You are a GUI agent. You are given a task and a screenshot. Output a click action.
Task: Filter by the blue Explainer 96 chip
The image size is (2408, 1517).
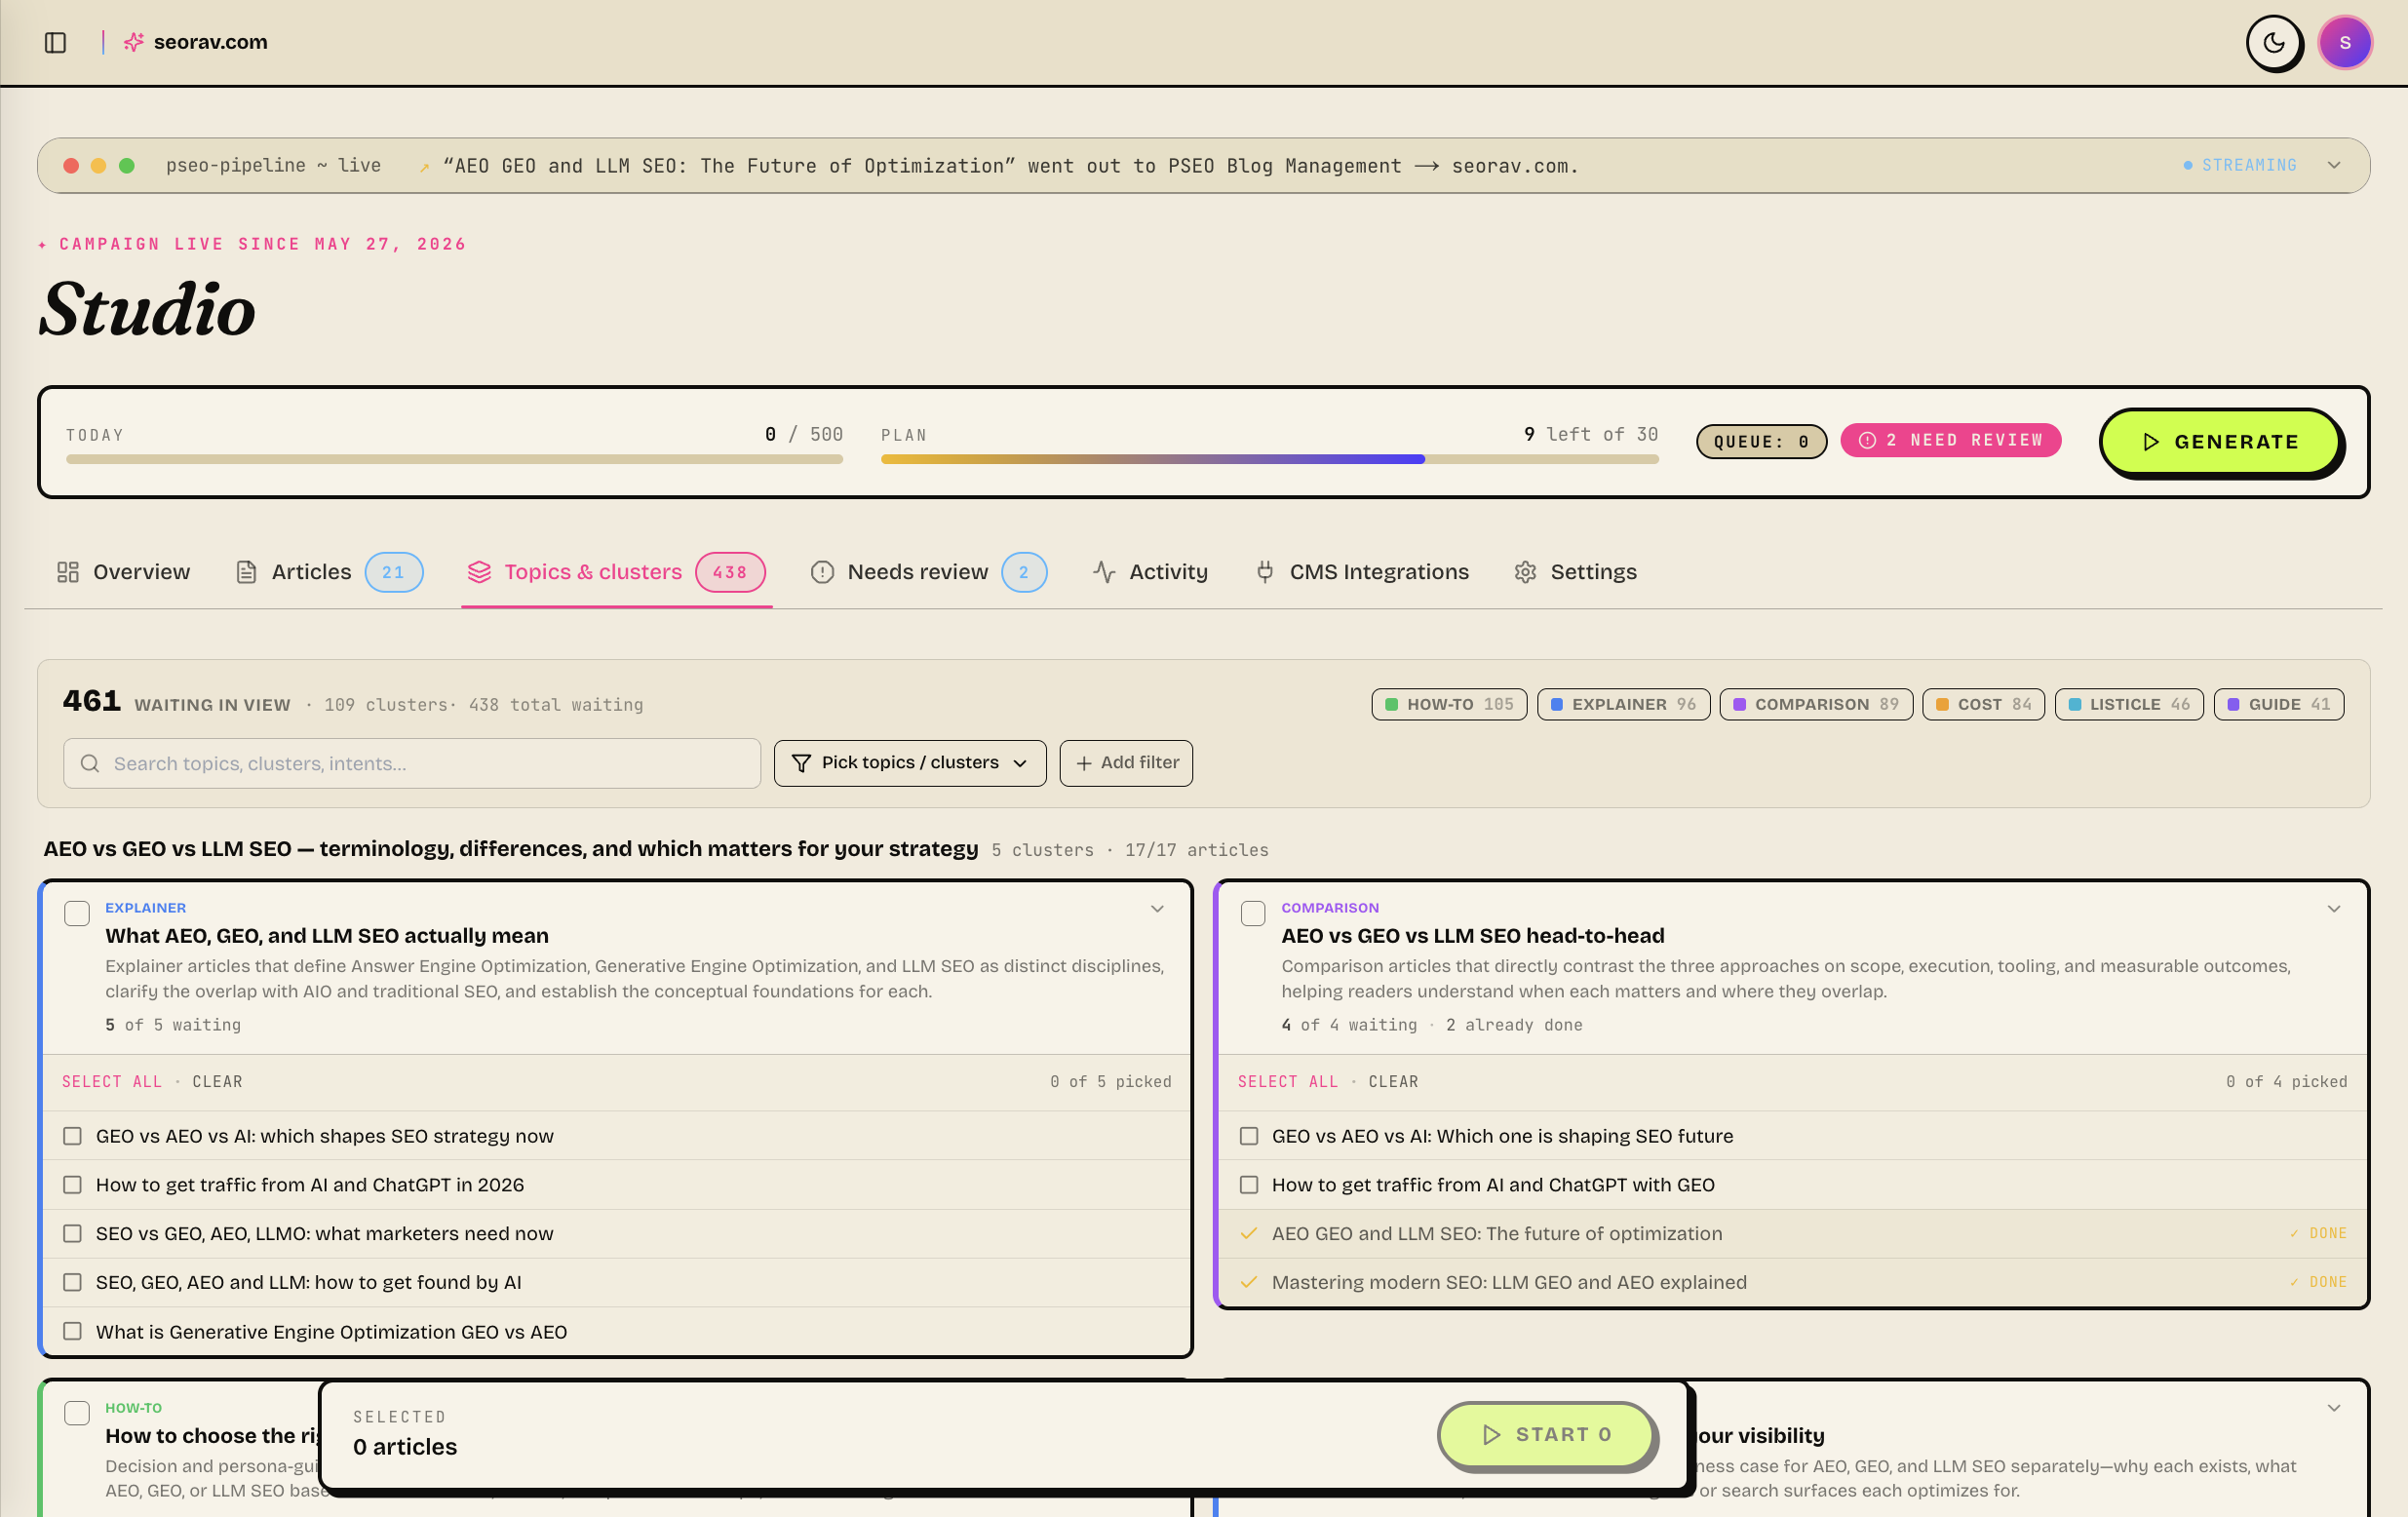(1623, 704)
